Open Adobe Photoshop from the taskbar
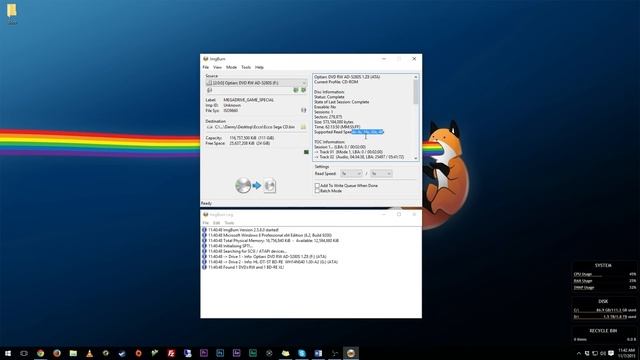The width and height of the screenshot is (640, 360). coord(220,353)
